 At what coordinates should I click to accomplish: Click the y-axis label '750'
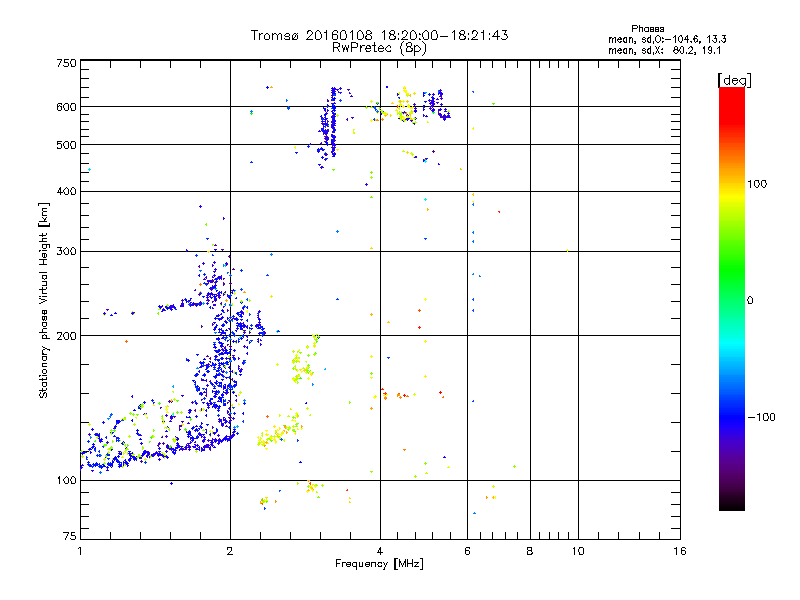coord(66,63)
